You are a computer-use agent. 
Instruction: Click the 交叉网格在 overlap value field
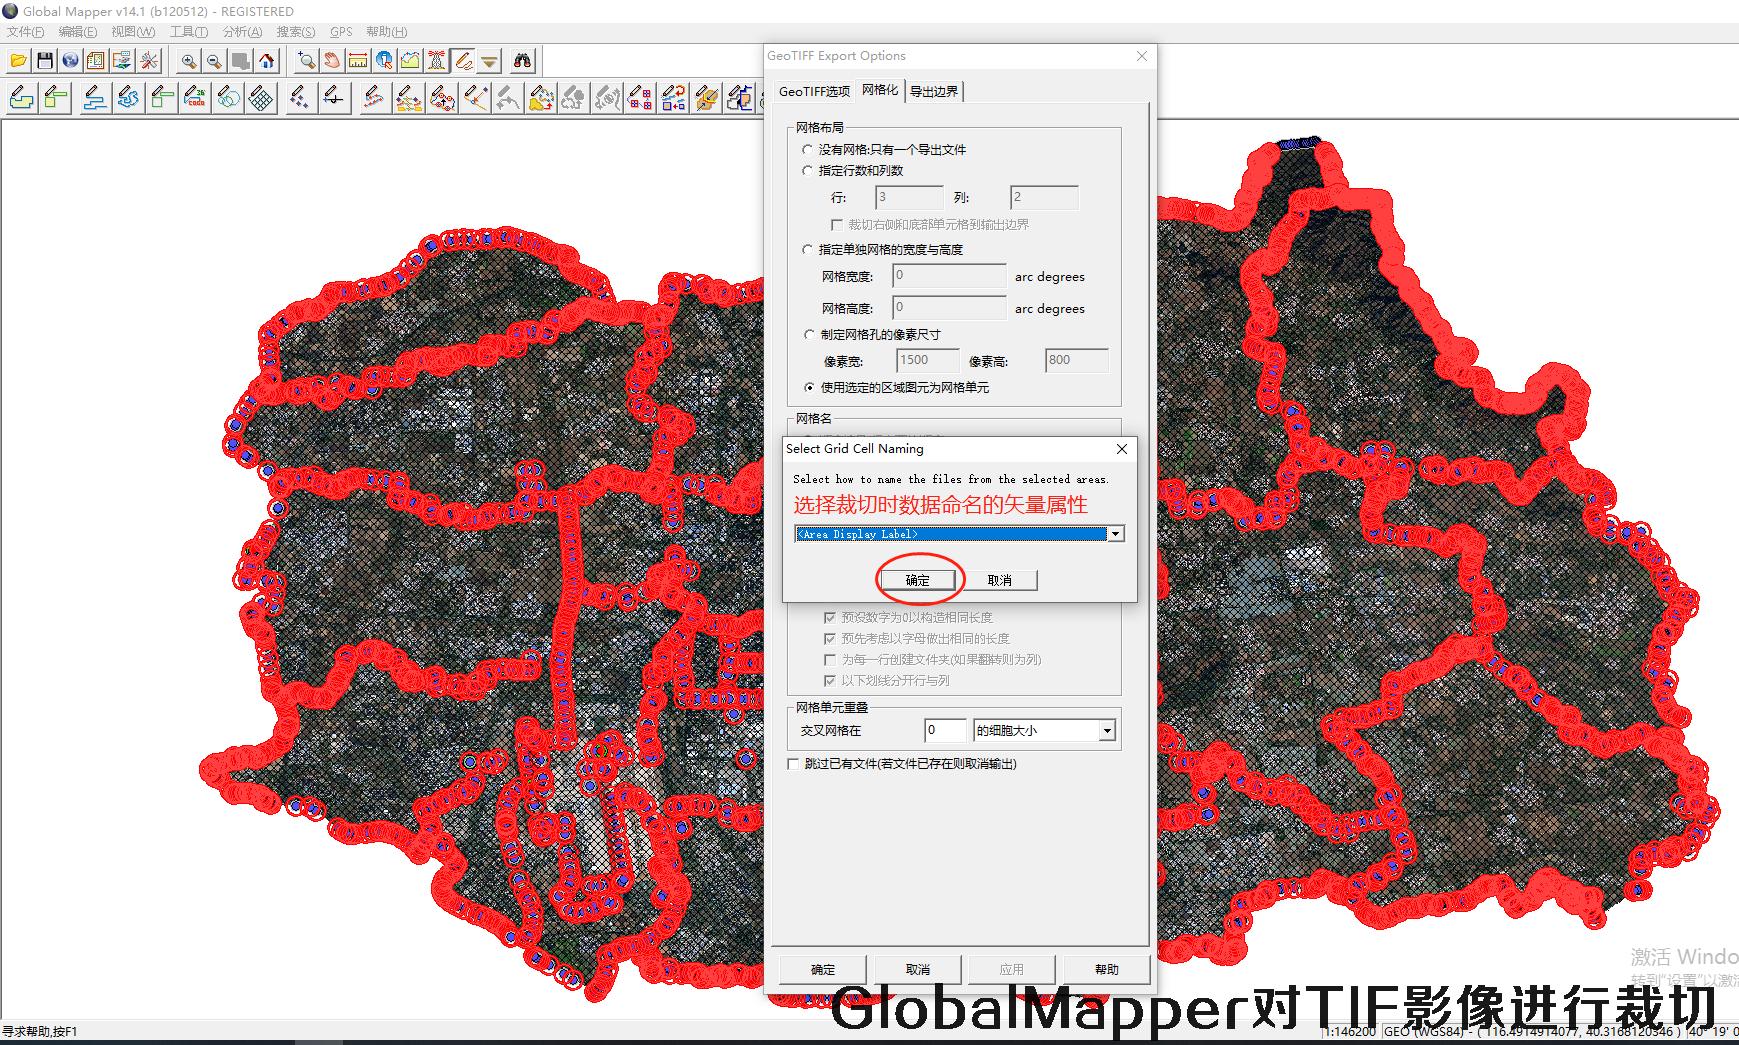pyautogui.click(x=944, y=731)
